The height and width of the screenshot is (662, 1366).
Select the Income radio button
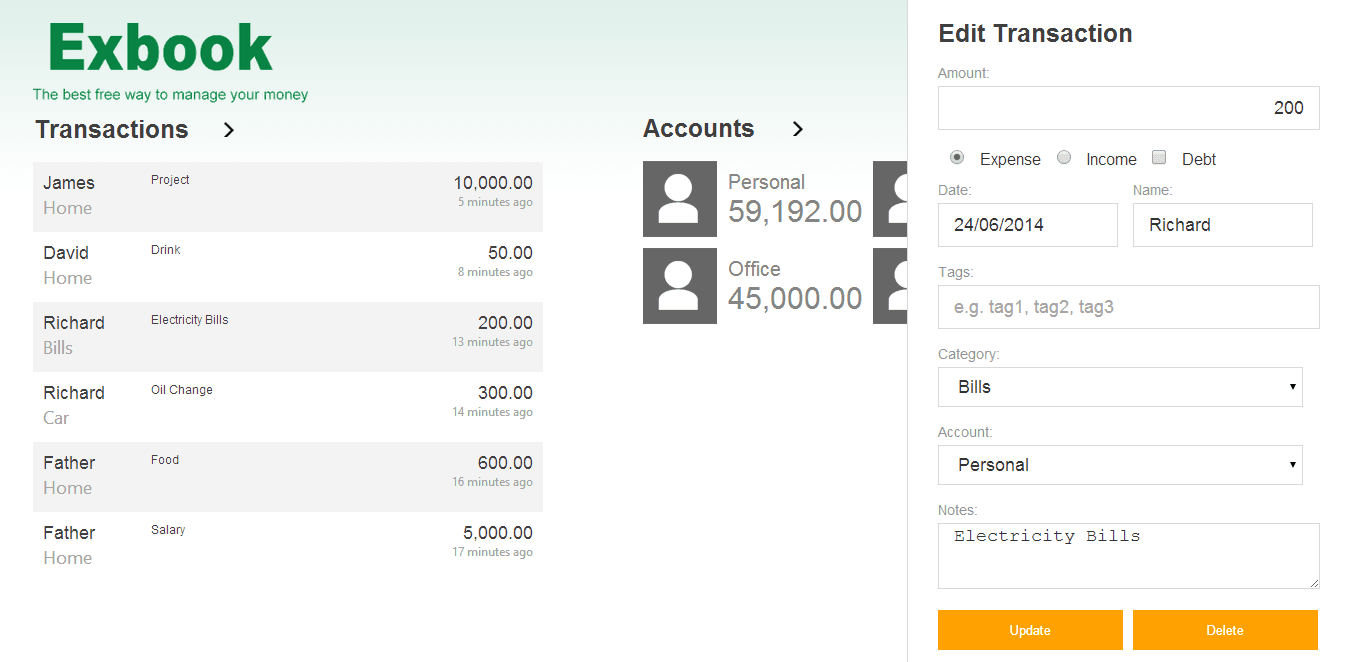click(x=1064, y=158)
